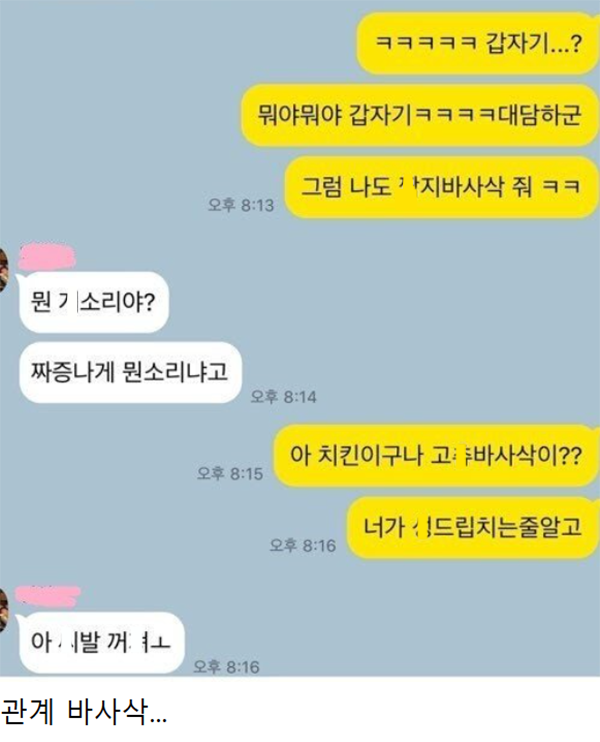
Task: Open the profile photo beside the last white message
Action: (4, 610)
